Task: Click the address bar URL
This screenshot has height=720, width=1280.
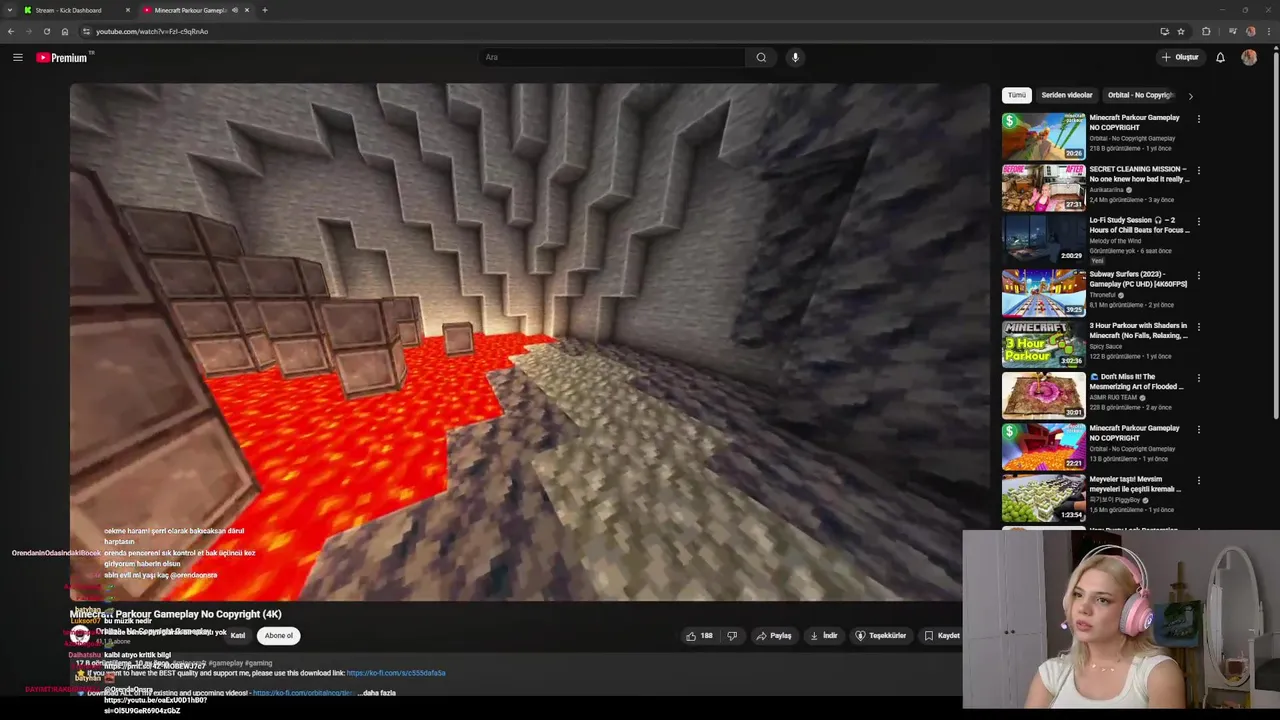Action: [x=152, y=31]
